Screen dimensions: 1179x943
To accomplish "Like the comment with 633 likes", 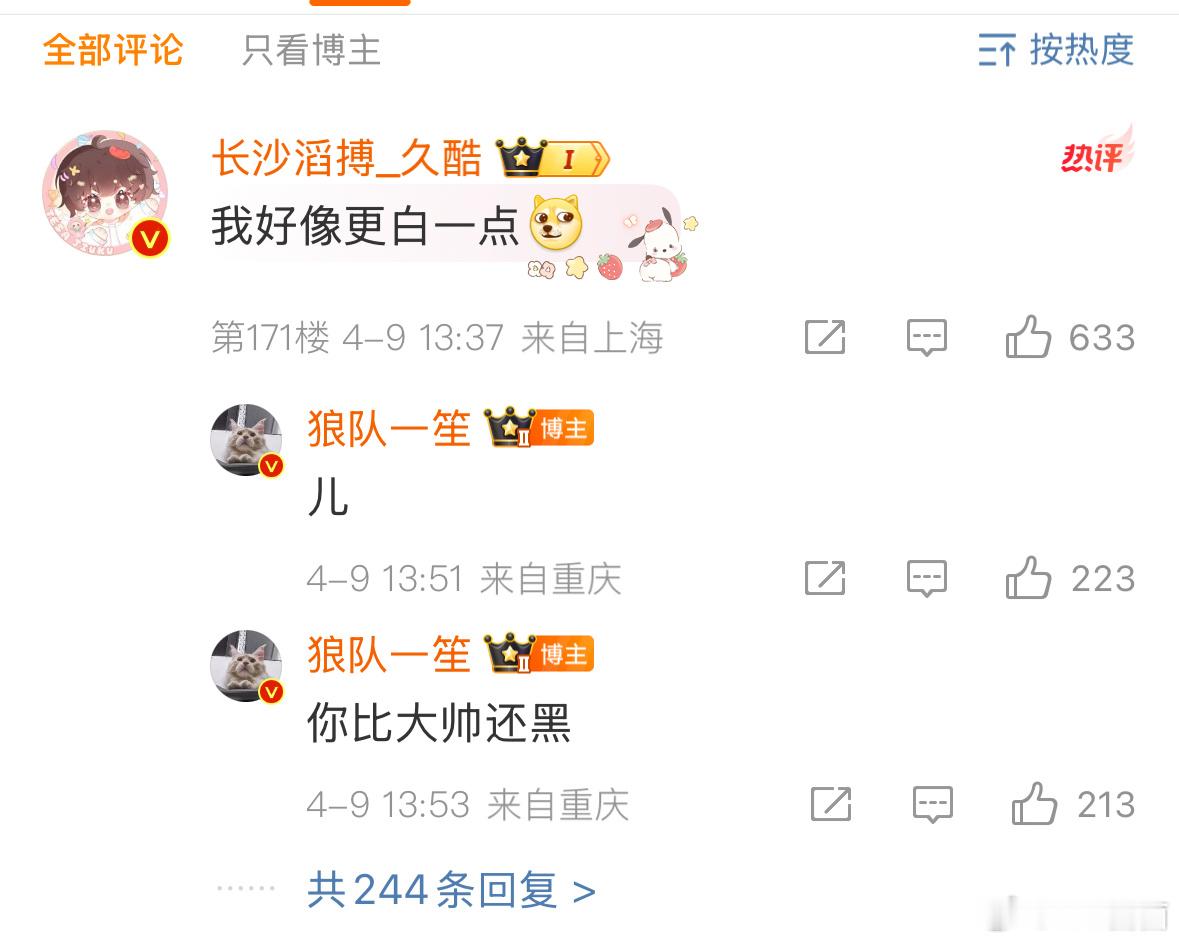I will click(x=1028, y=336).
